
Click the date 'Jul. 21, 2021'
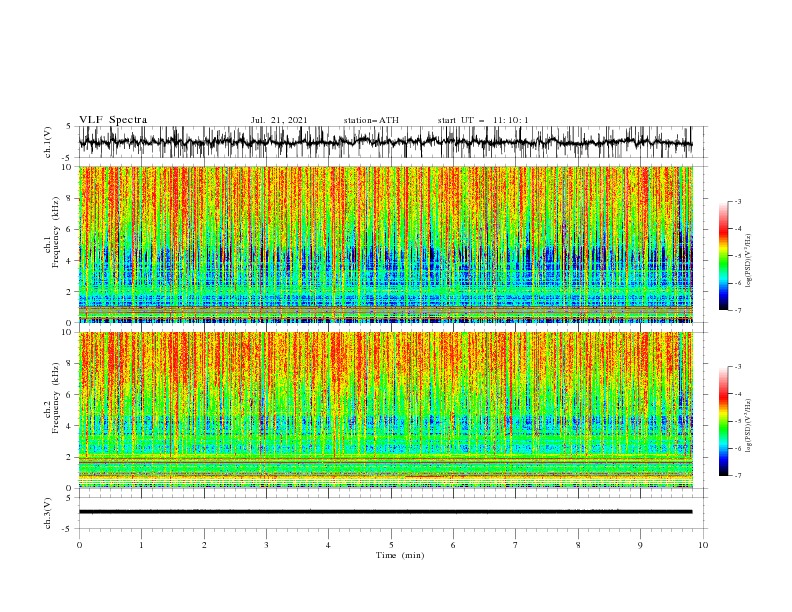point(279,120)
